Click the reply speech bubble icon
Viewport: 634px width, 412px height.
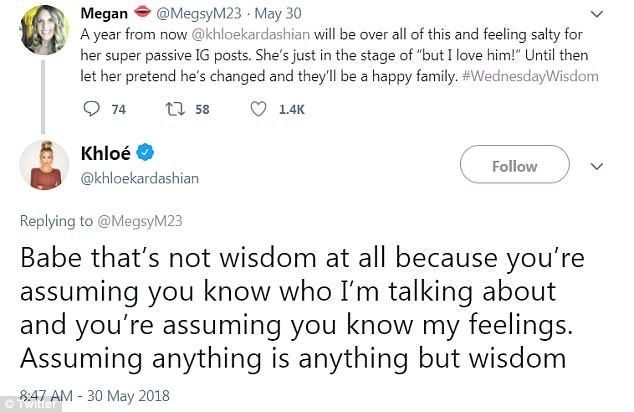pyautogui.click(x=90, y=110)
